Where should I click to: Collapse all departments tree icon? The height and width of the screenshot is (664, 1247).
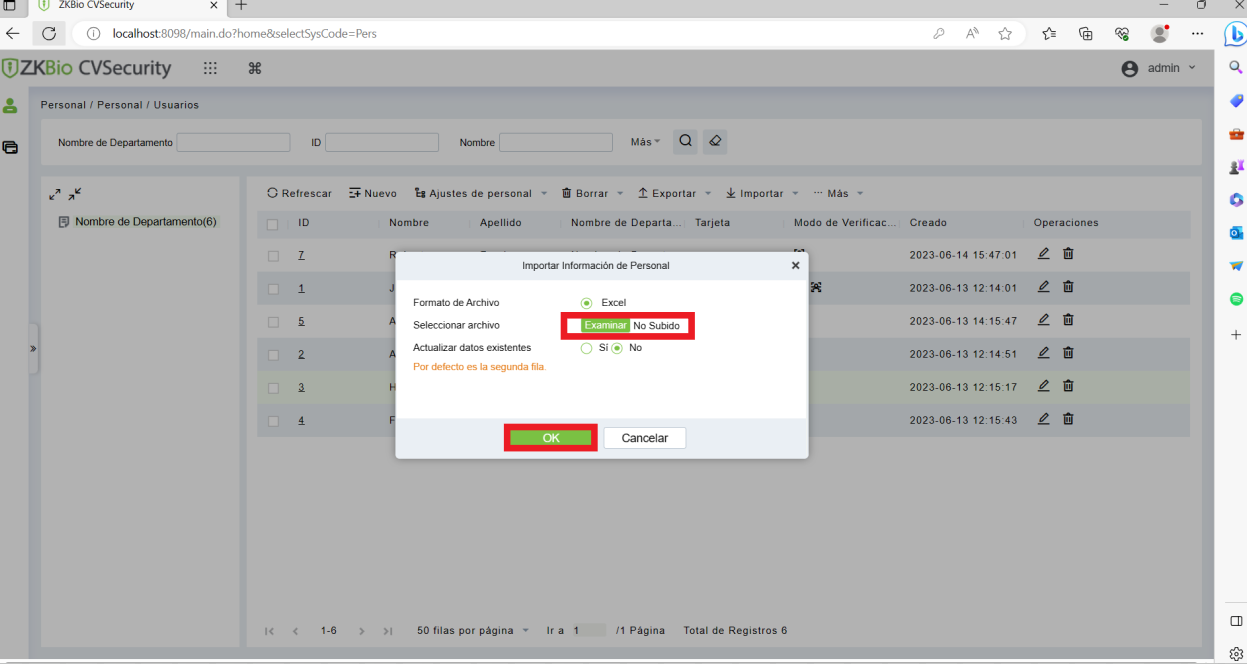[x=75, y=194]
